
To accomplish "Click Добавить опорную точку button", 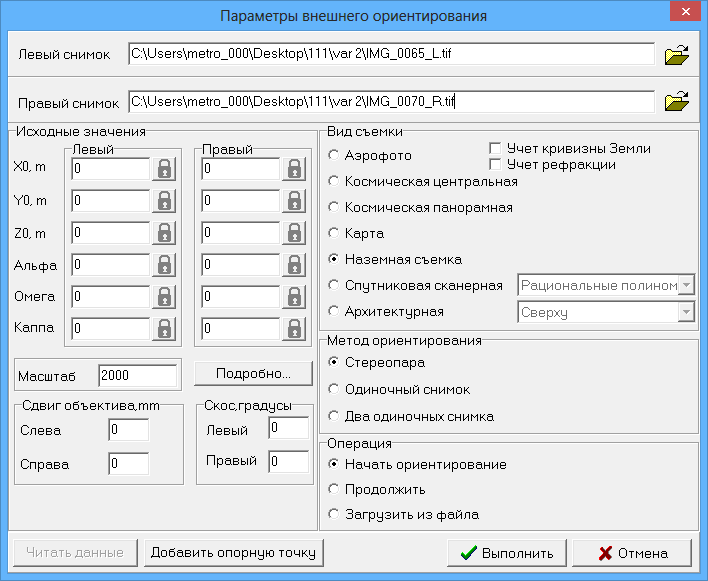I will tap(233, 553).
